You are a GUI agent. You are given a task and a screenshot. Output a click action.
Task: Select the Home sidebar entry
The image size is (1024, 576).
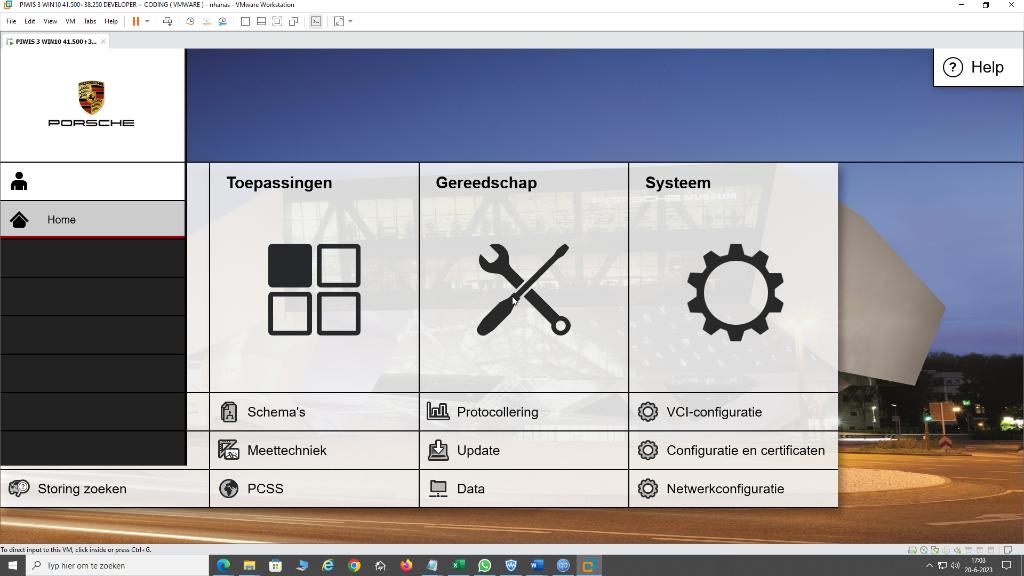(x=61, y=219)
